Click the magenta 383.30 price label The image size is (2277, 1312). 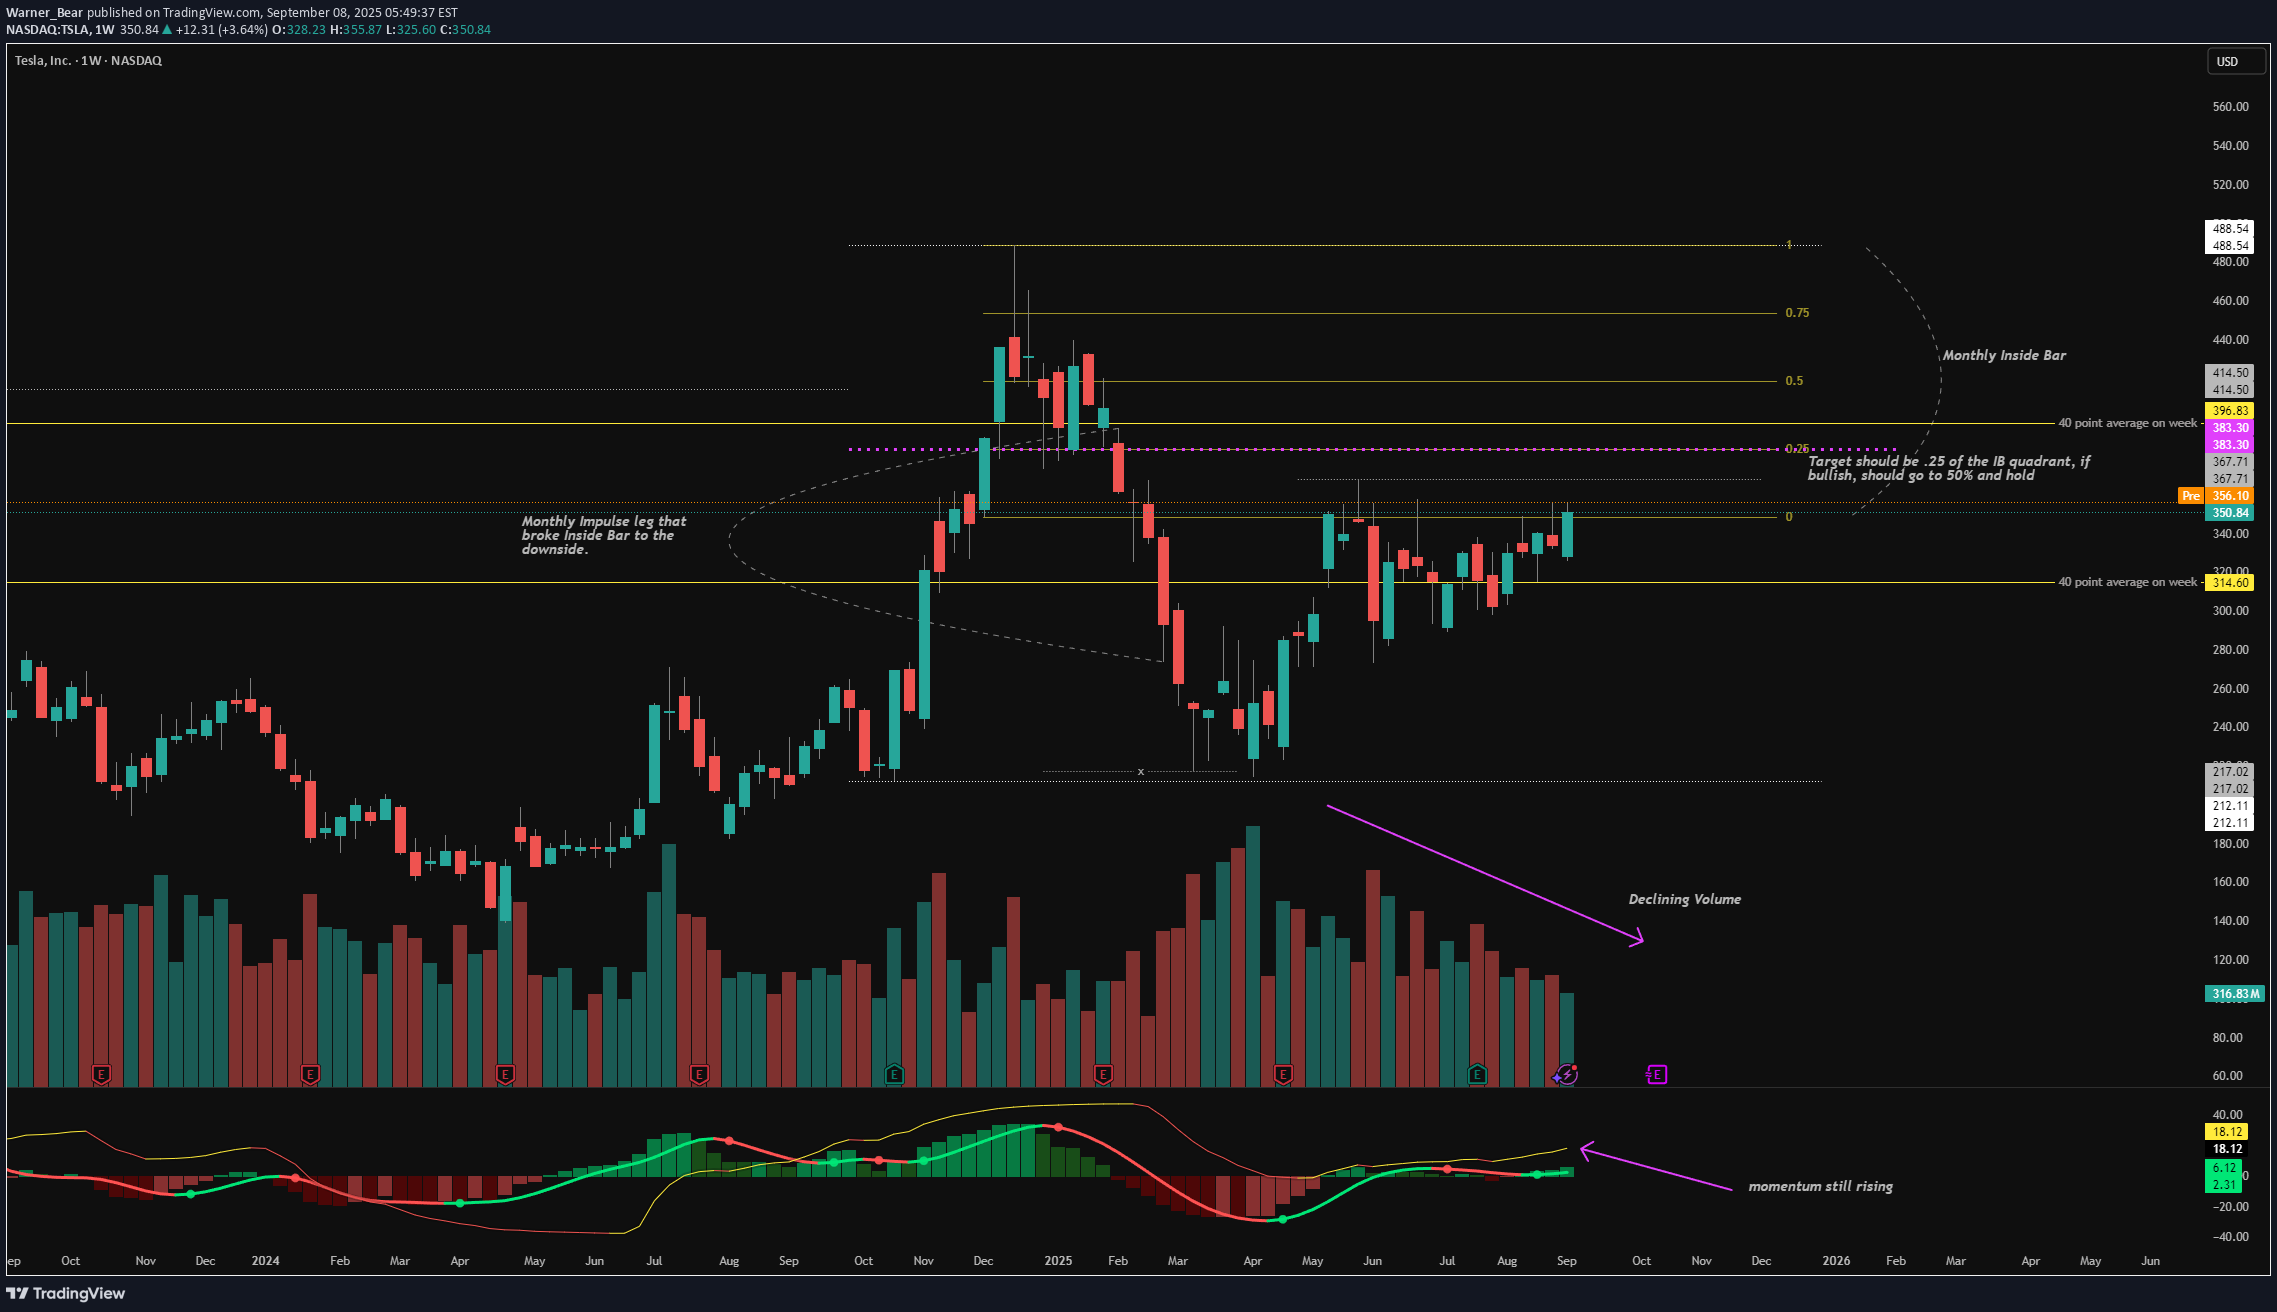click(2230, 428)
